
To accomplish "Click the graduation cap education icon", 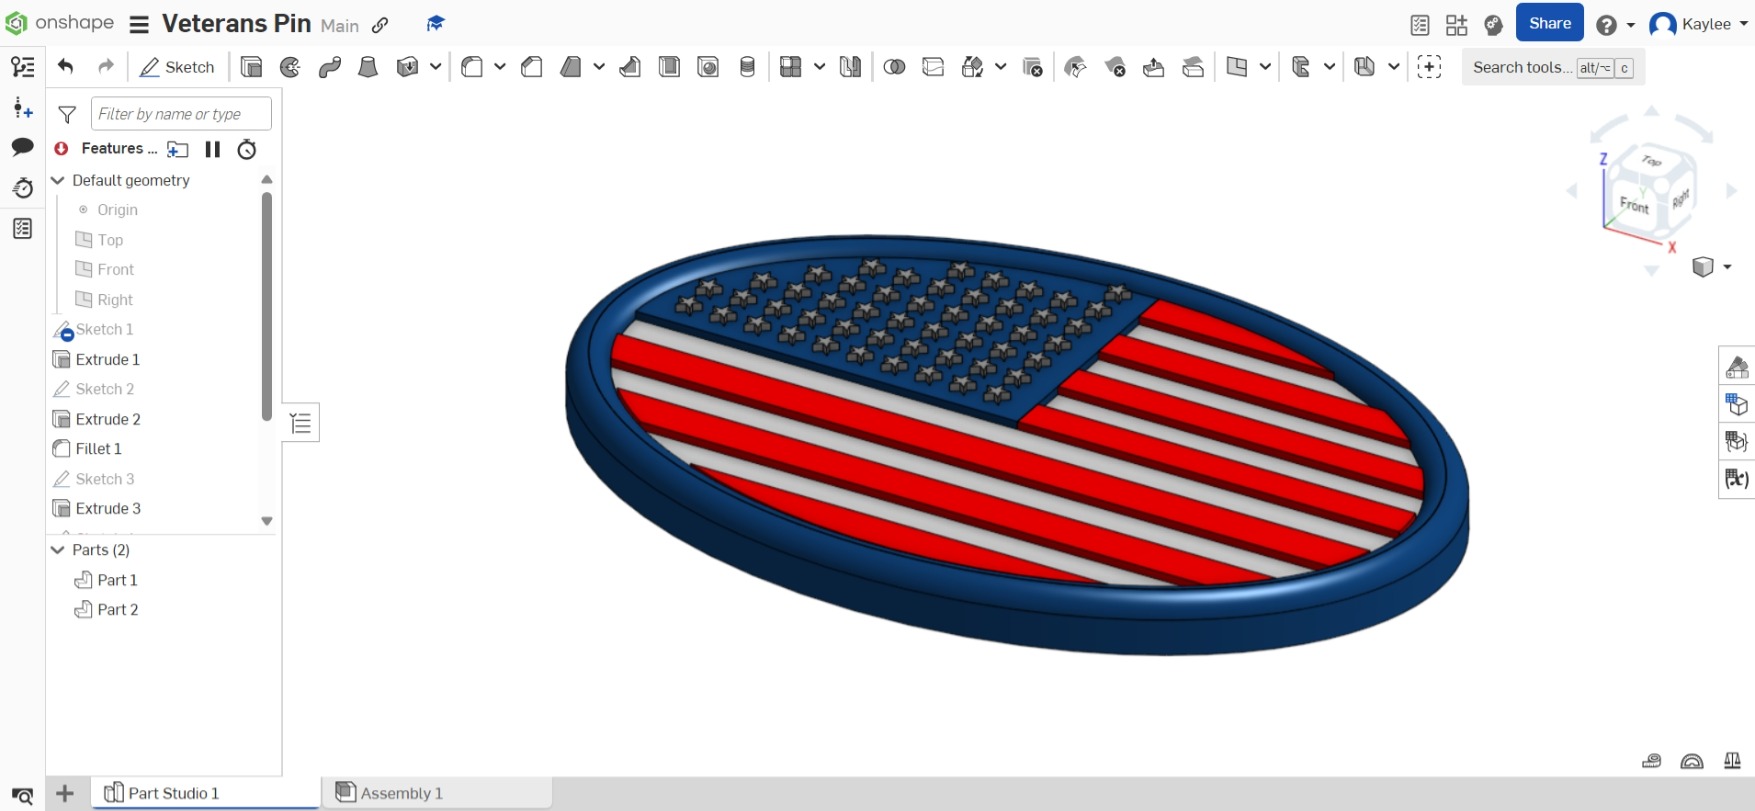I will coord(435,24).
